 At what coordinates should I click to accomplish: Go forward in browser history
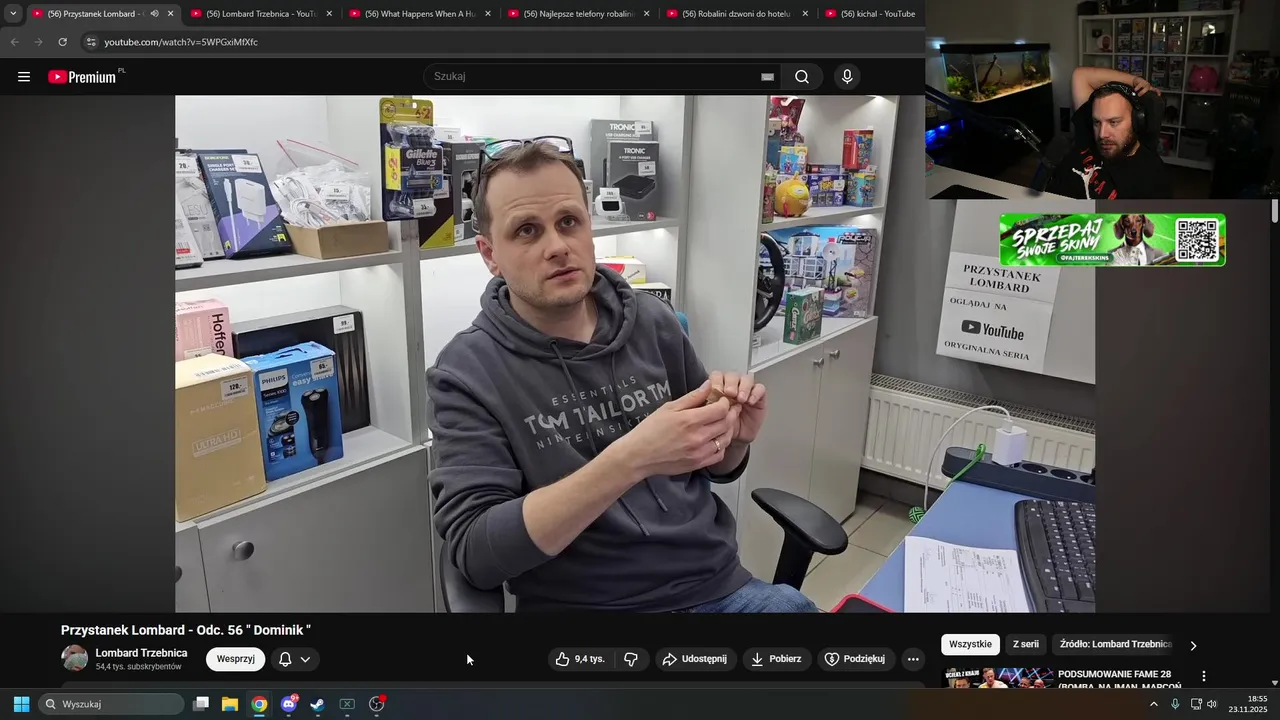[38, 42]
